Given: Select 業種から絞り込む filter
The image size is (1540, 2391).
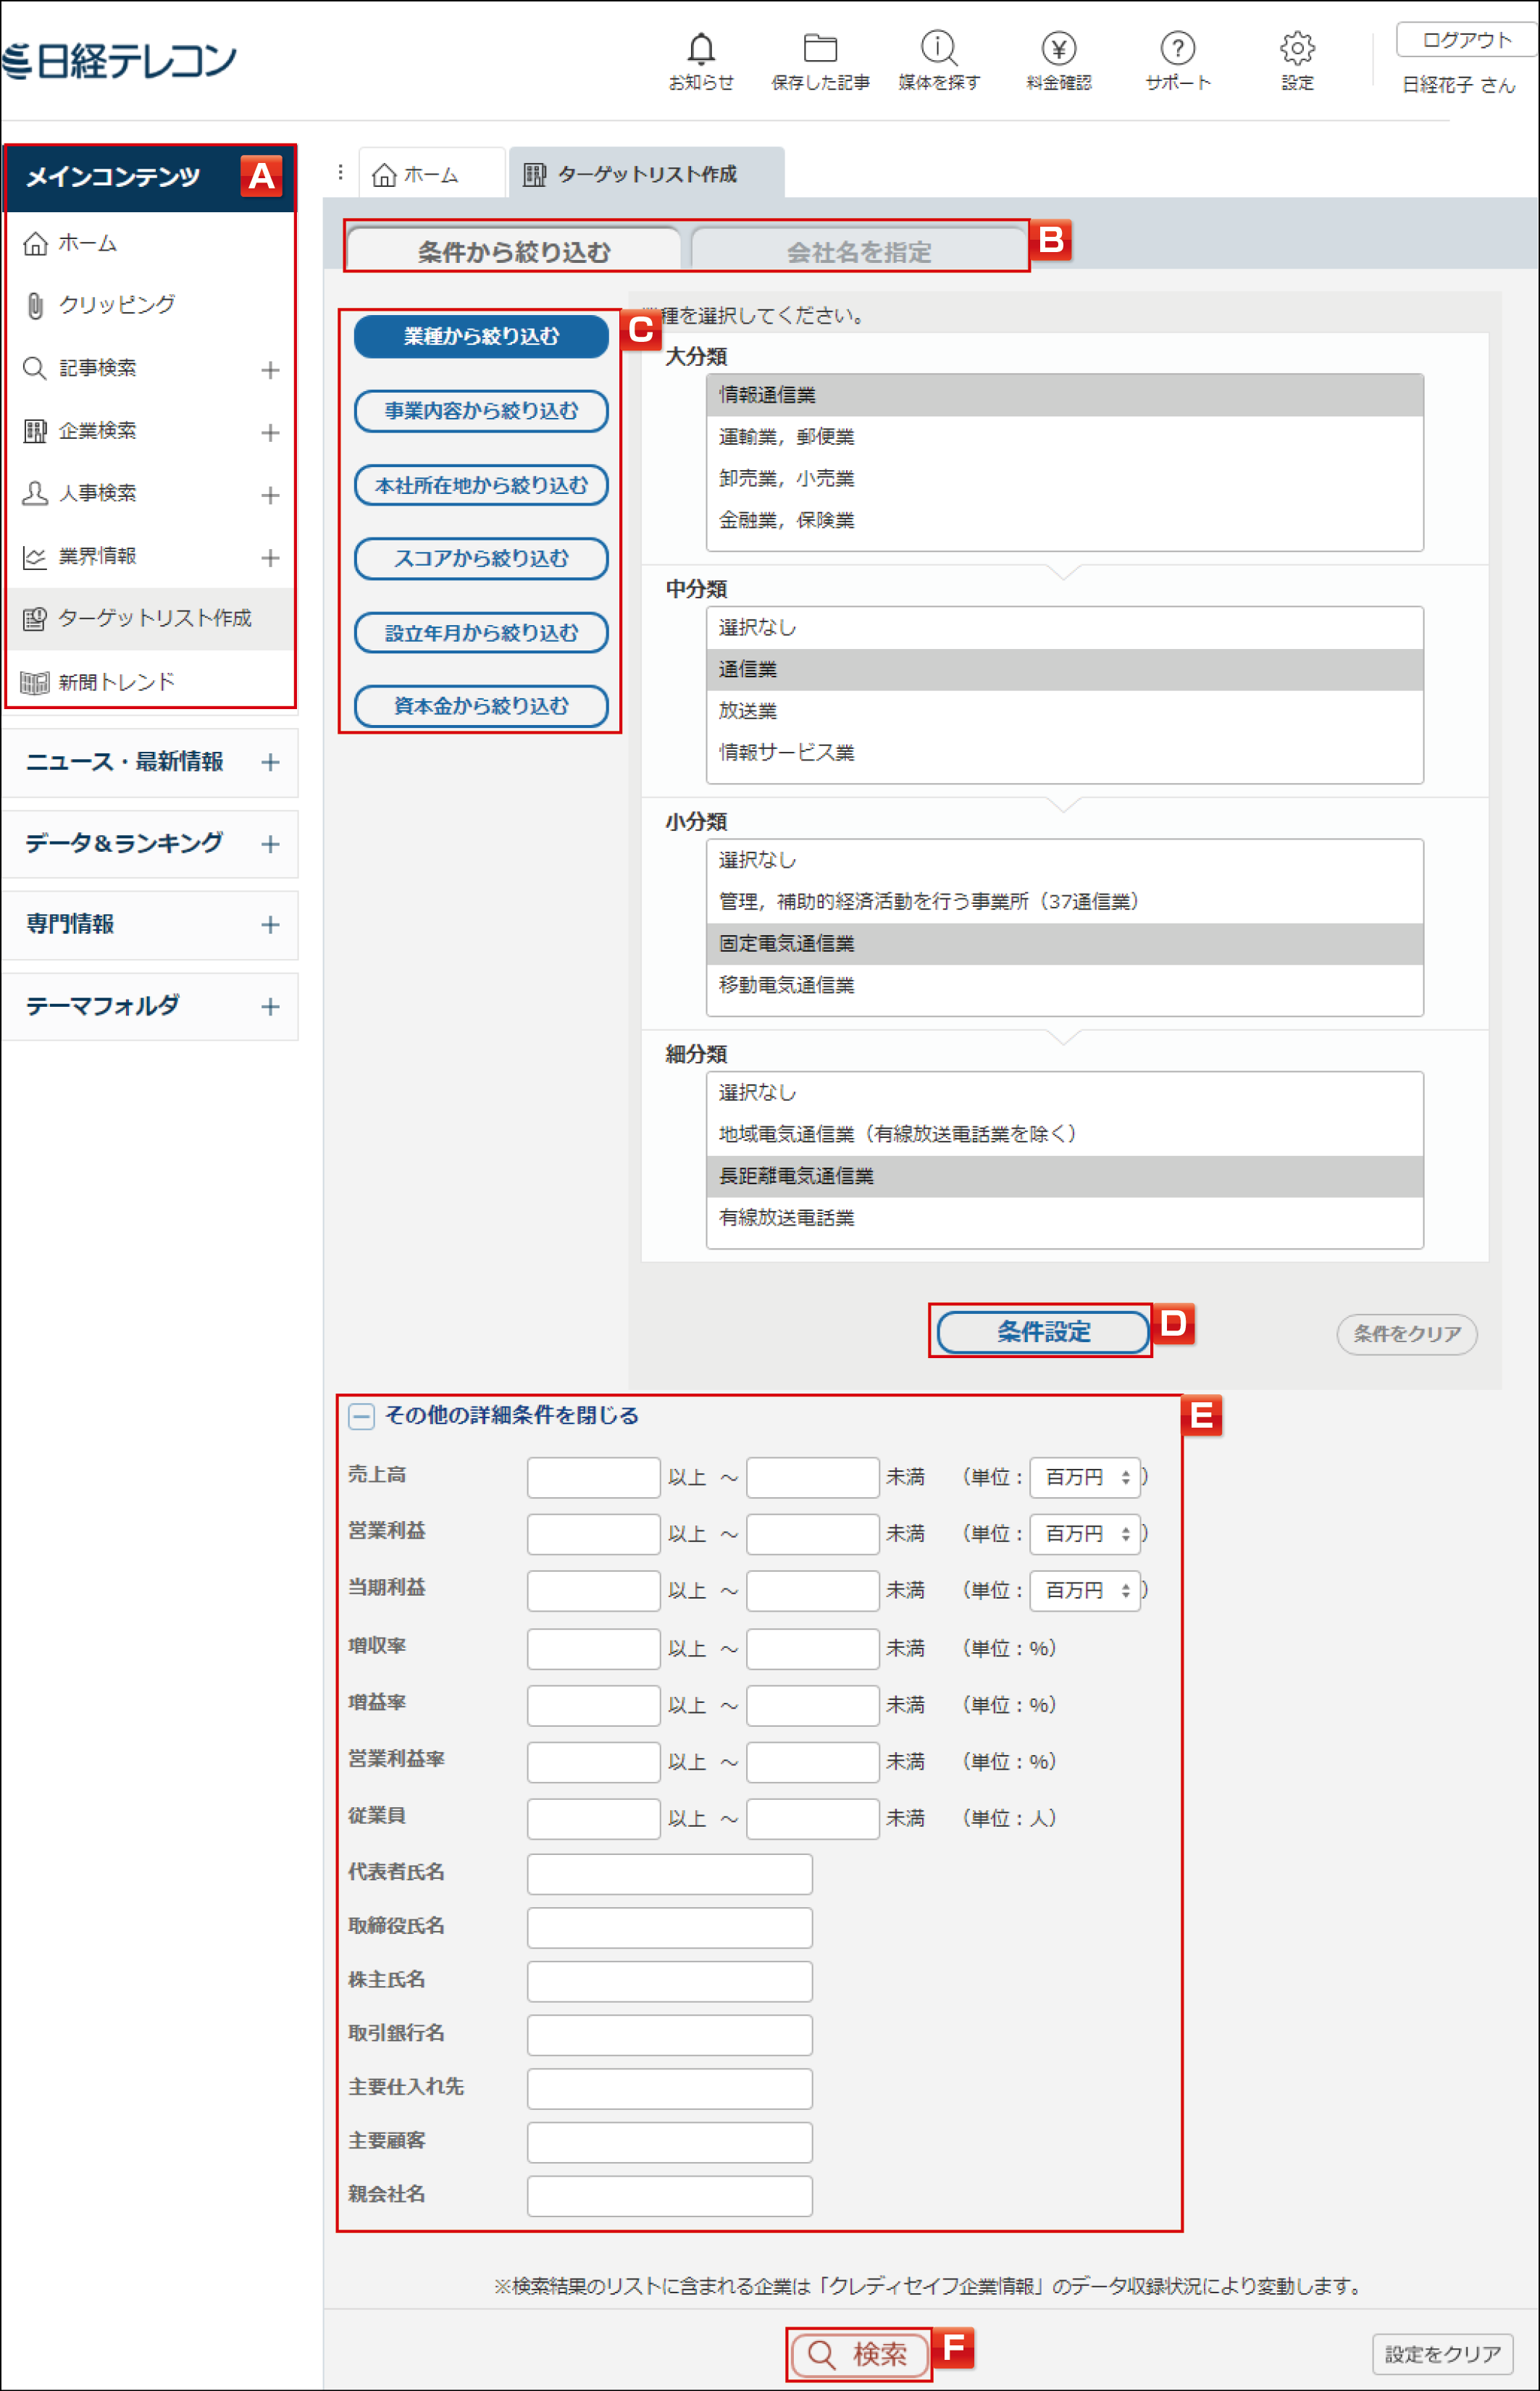Looking at the screenshot, I should tap(481, 336).
